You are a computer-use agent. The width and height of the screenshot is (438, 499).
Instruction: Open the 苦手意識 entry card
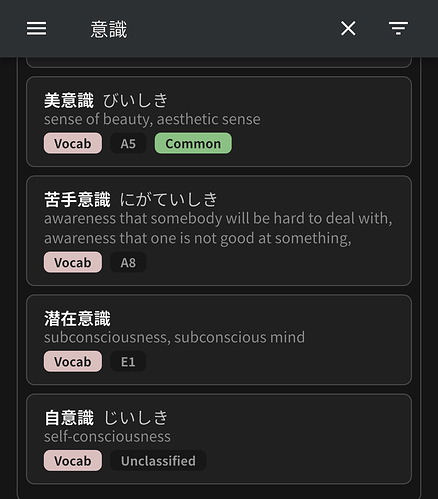[x=219, y=231]
